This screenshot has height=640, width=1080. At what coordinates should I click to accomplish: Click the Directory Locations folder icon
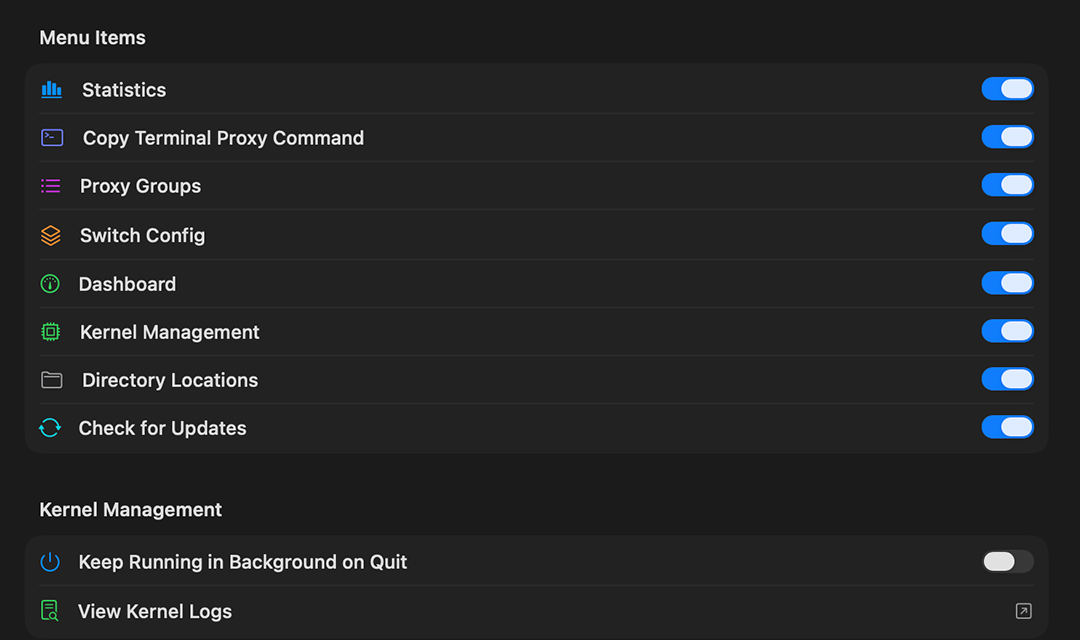pyautogui.click(x=52, y=380)
